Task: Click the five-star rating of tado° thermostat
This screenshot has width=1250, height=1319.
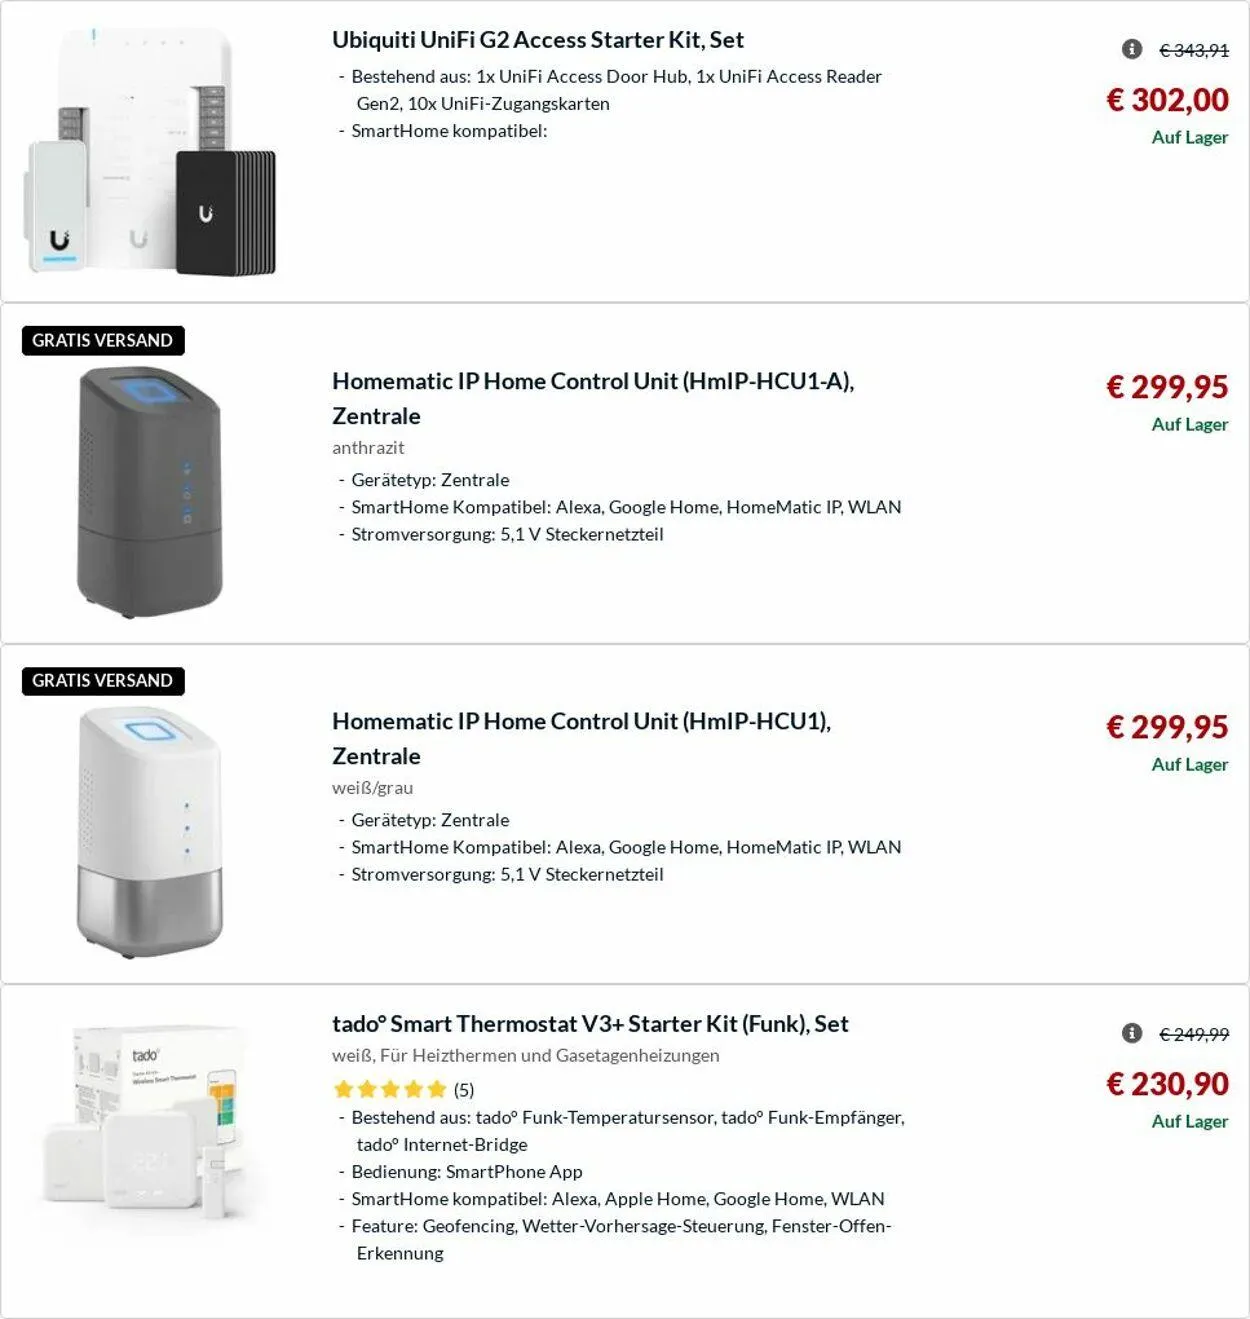Action: pyautogui.click(x=390, y=1089)
